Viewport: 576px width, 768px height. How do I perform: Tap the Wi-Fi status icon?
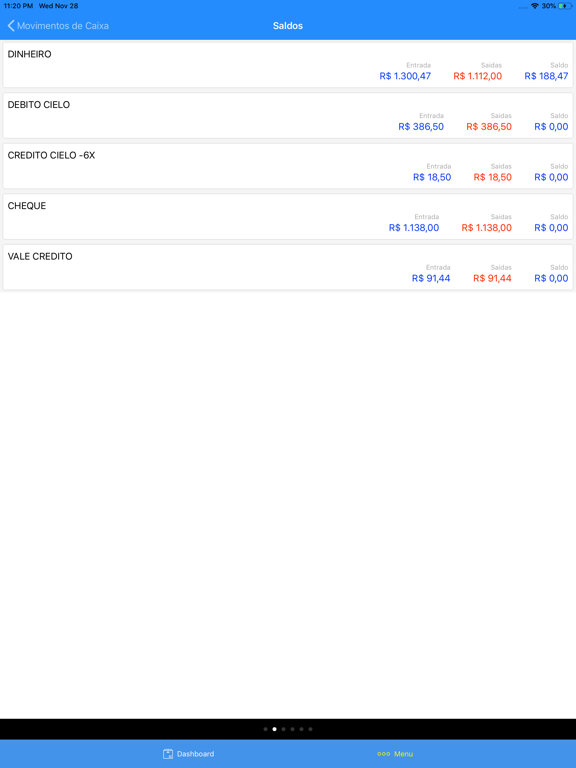pos(535,6)
